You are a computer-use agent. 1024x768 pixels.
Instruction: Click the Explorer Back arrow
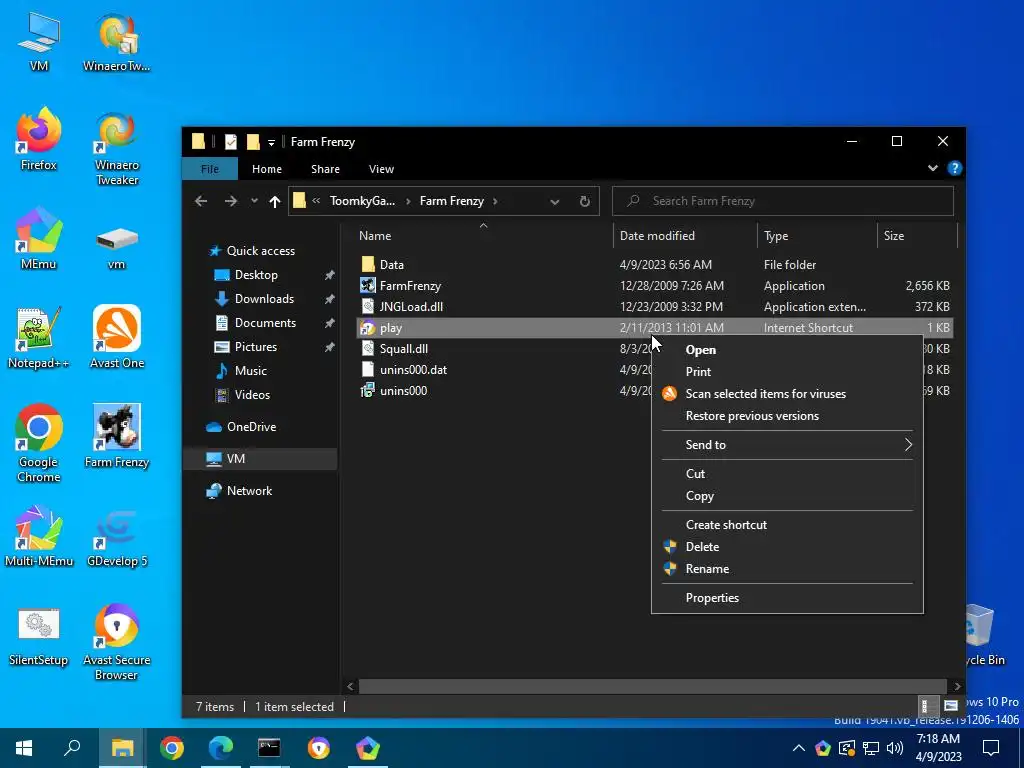click(x=201, y=201)
